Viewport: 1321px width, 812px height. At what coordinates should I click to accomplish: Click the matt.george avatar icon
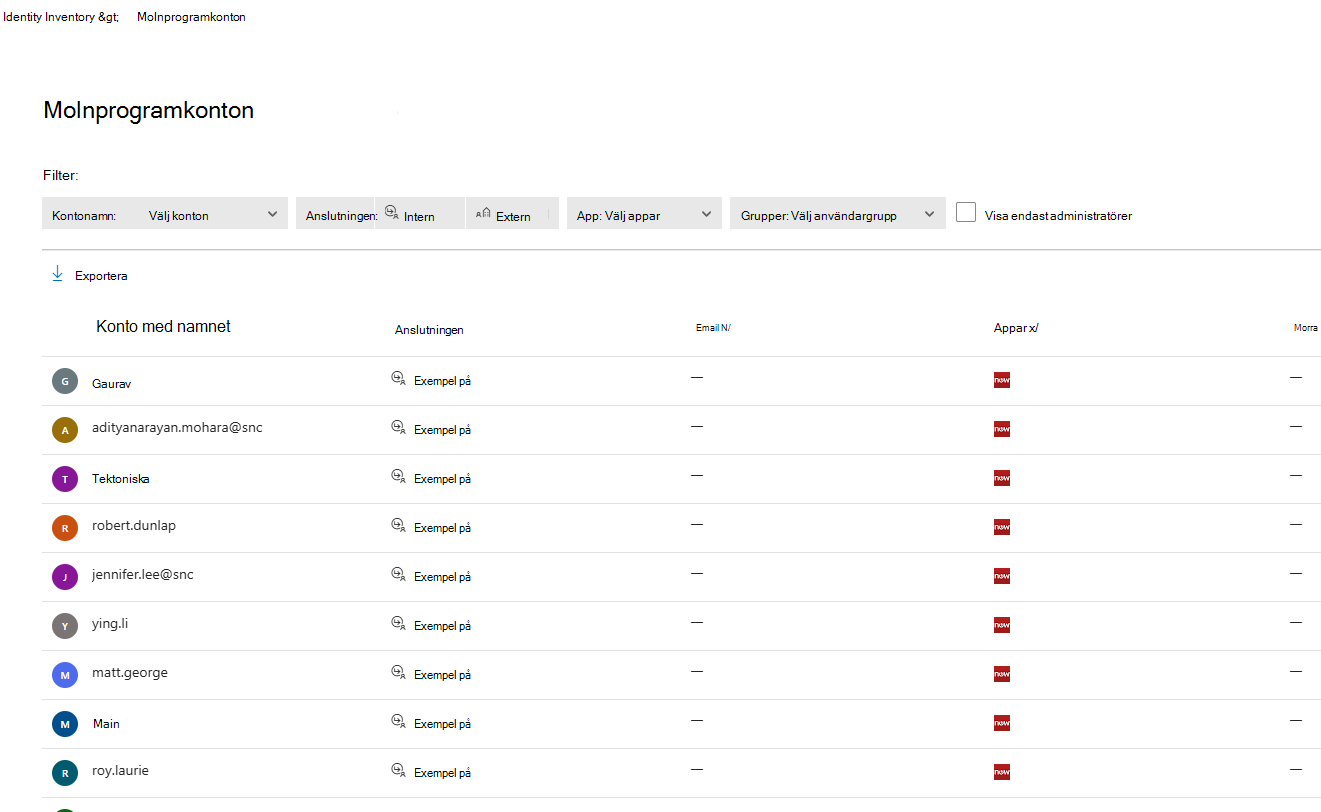coord(65,675)
